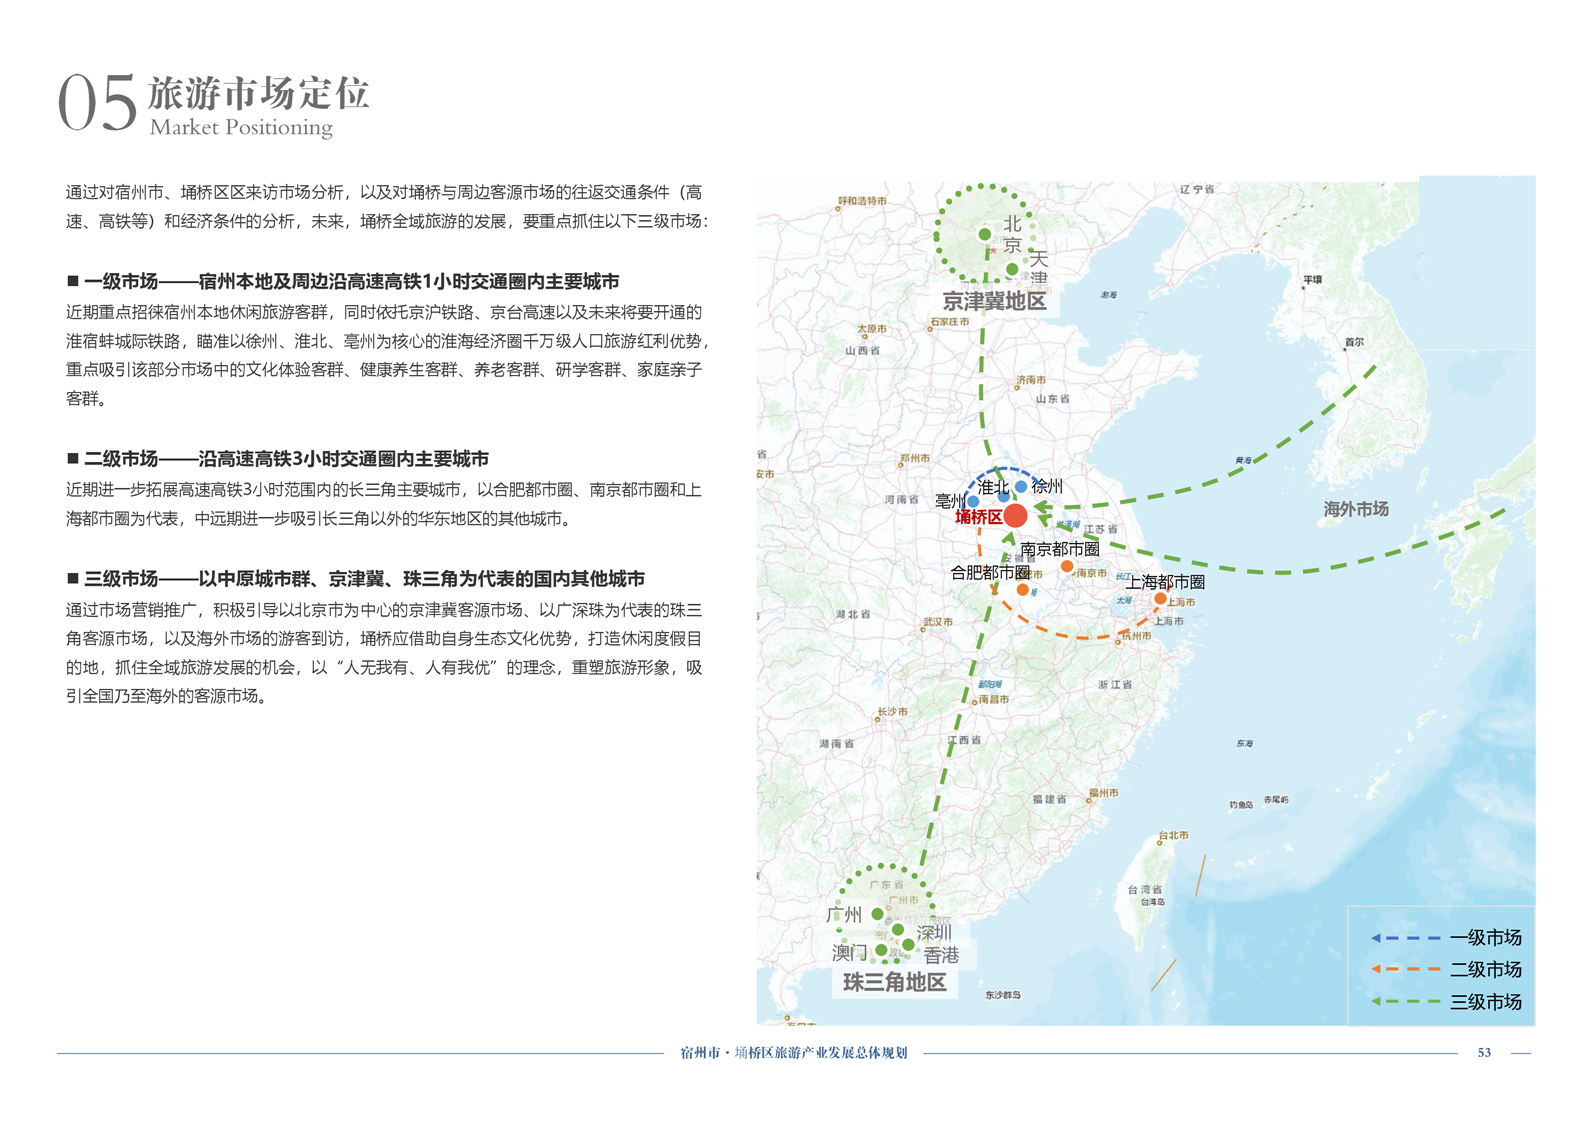Select the green marker beside 广州

coord(877,914)
